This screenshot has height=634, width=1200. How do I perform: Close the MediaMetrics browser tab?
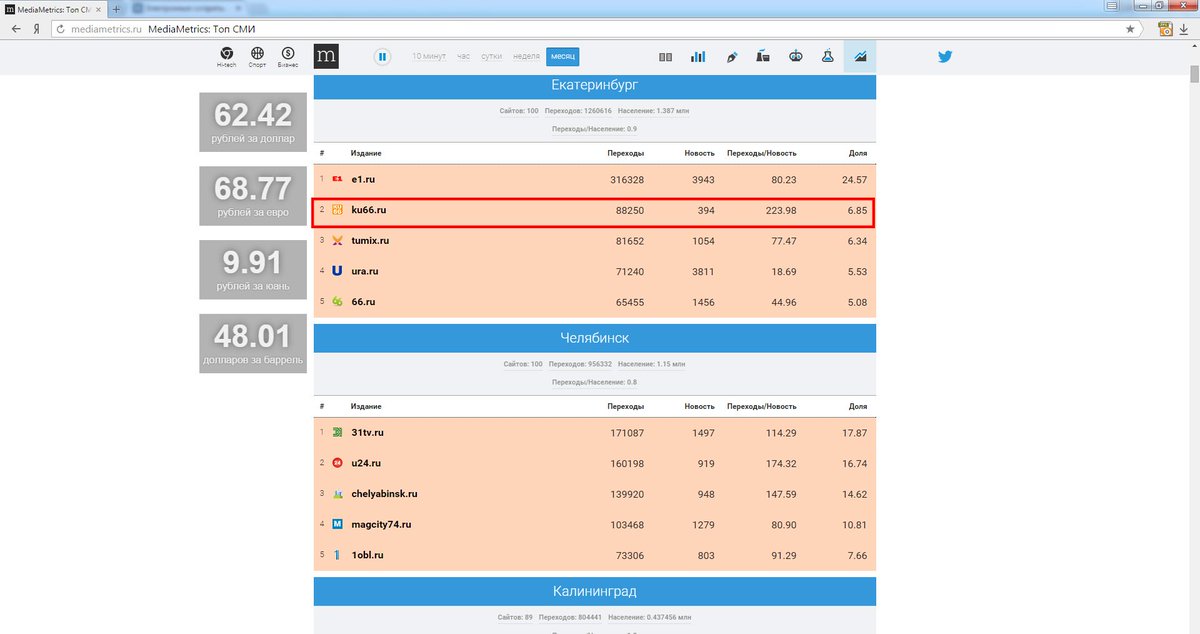pyautogui.click(x=98, y=8)
